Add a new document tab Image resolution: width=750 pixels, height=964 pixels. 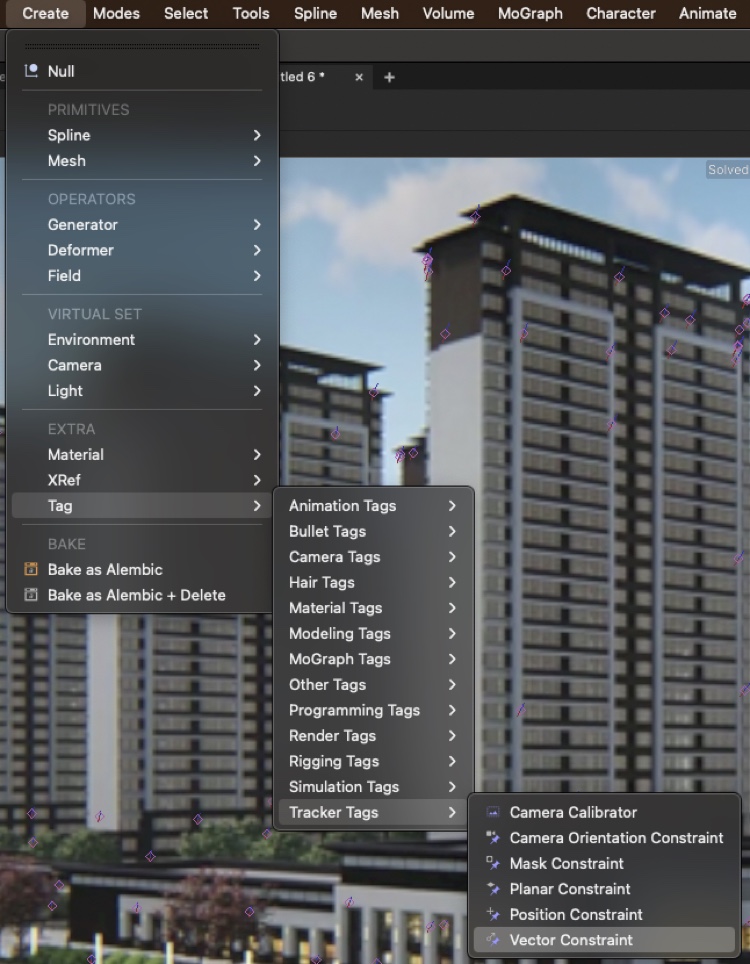click(389, 77)
